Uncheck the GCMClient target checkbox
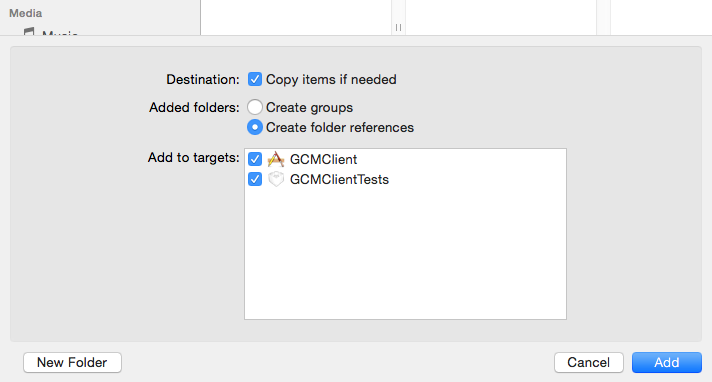The width and height of the screenshot is (712, 382). click(x=255, y=159)
